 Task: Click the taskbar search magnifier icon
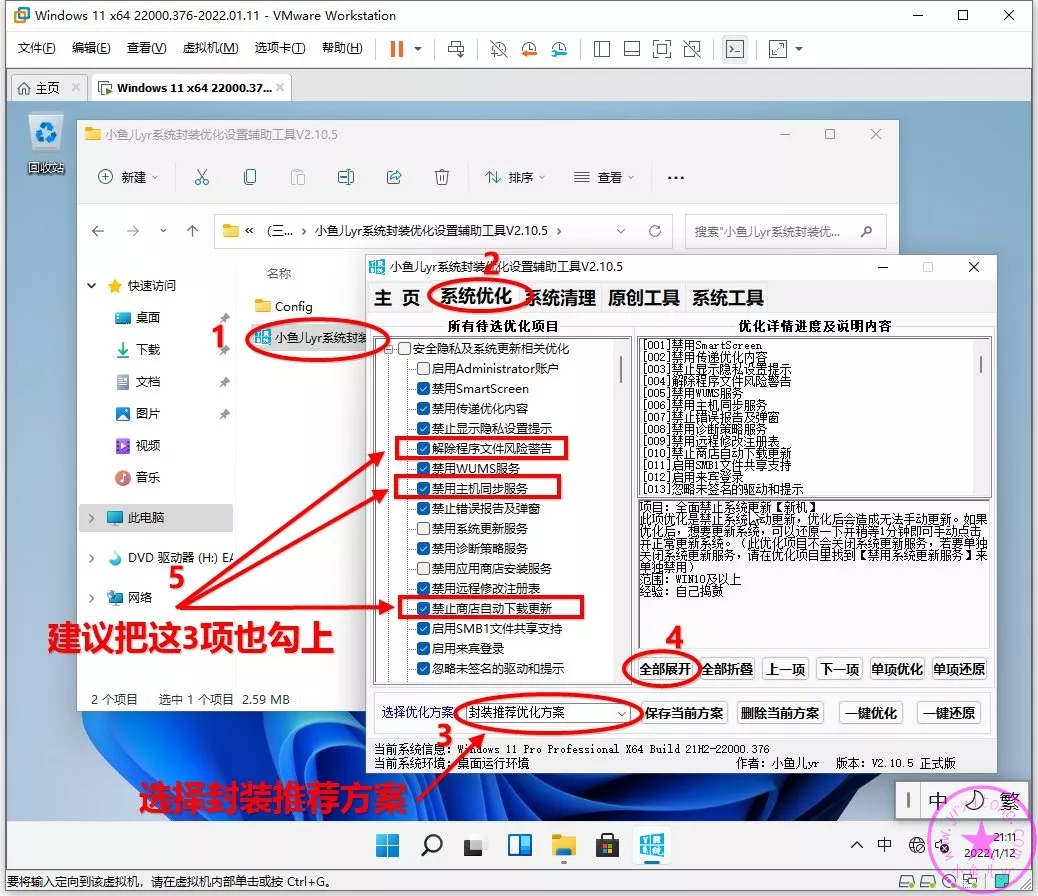[431, 846]
